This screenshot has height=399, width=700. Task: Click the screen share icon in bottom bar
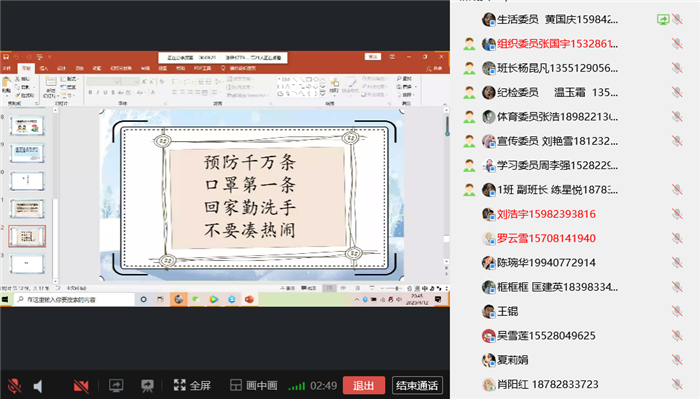click(116, 386)
